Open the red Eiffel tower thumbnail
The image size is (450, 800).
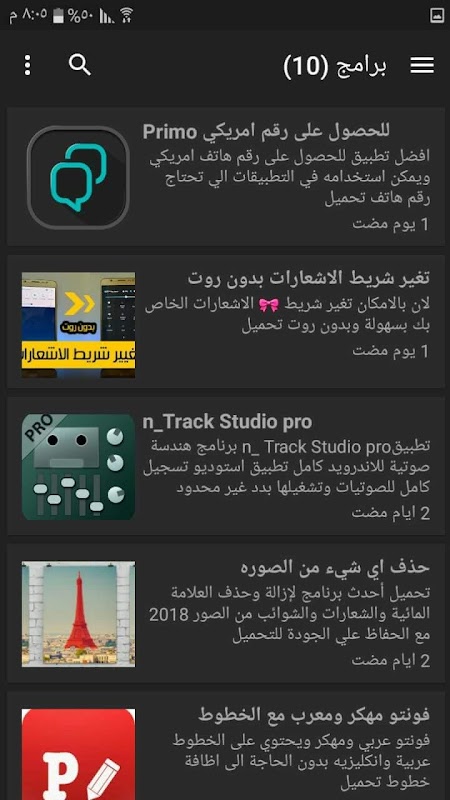pyautogui.click(x=78, y=614)
